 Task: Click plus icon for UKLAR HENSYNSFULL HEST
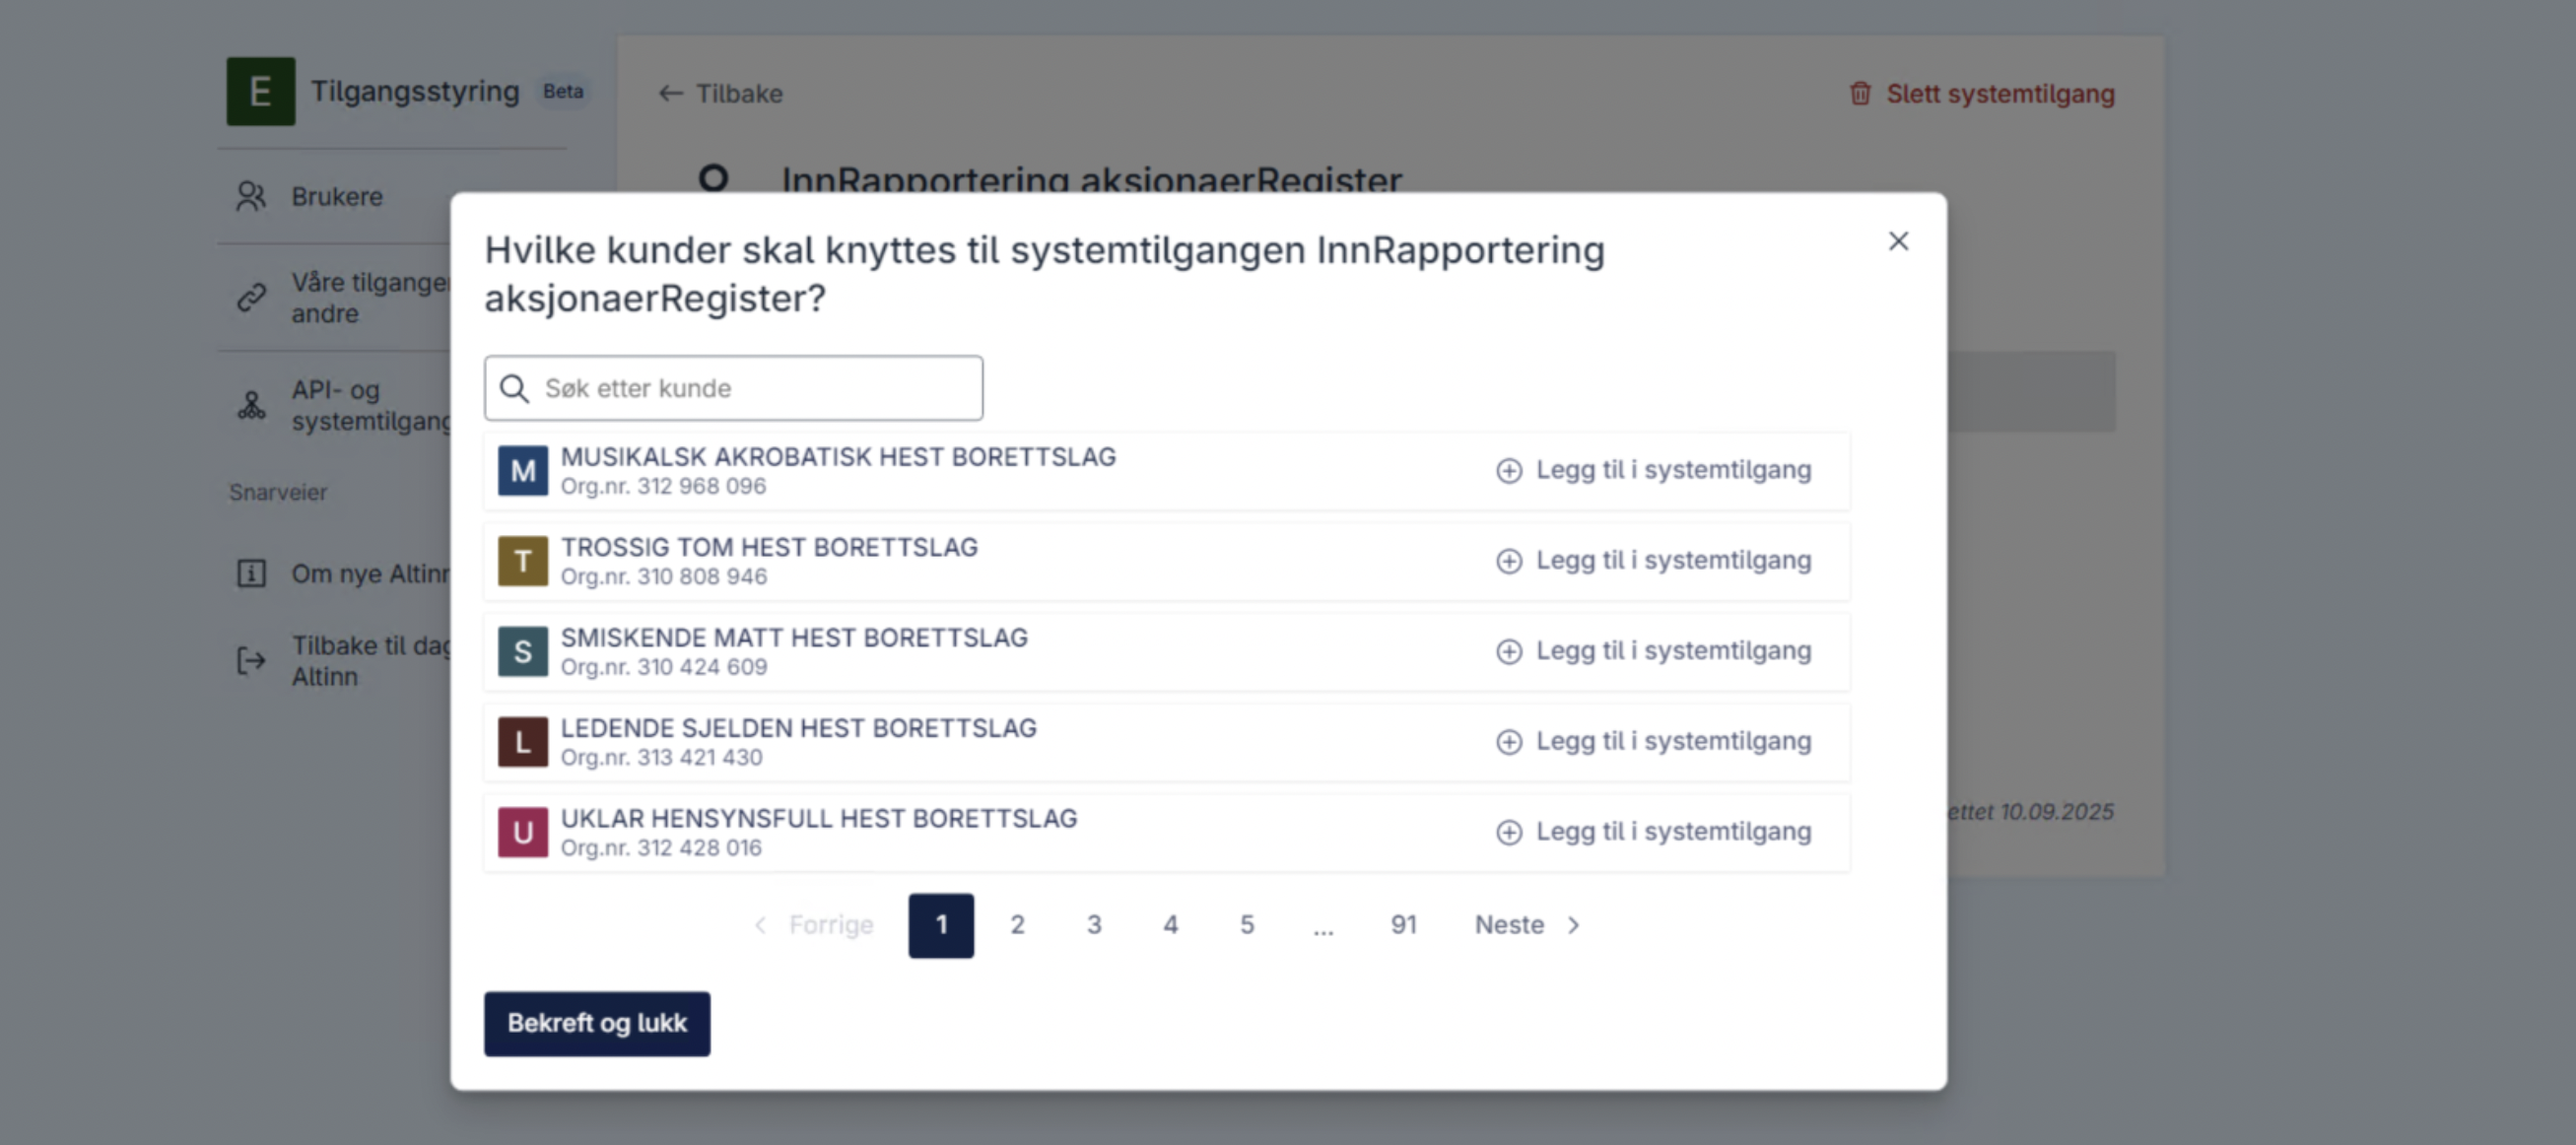click(1508, 832)
